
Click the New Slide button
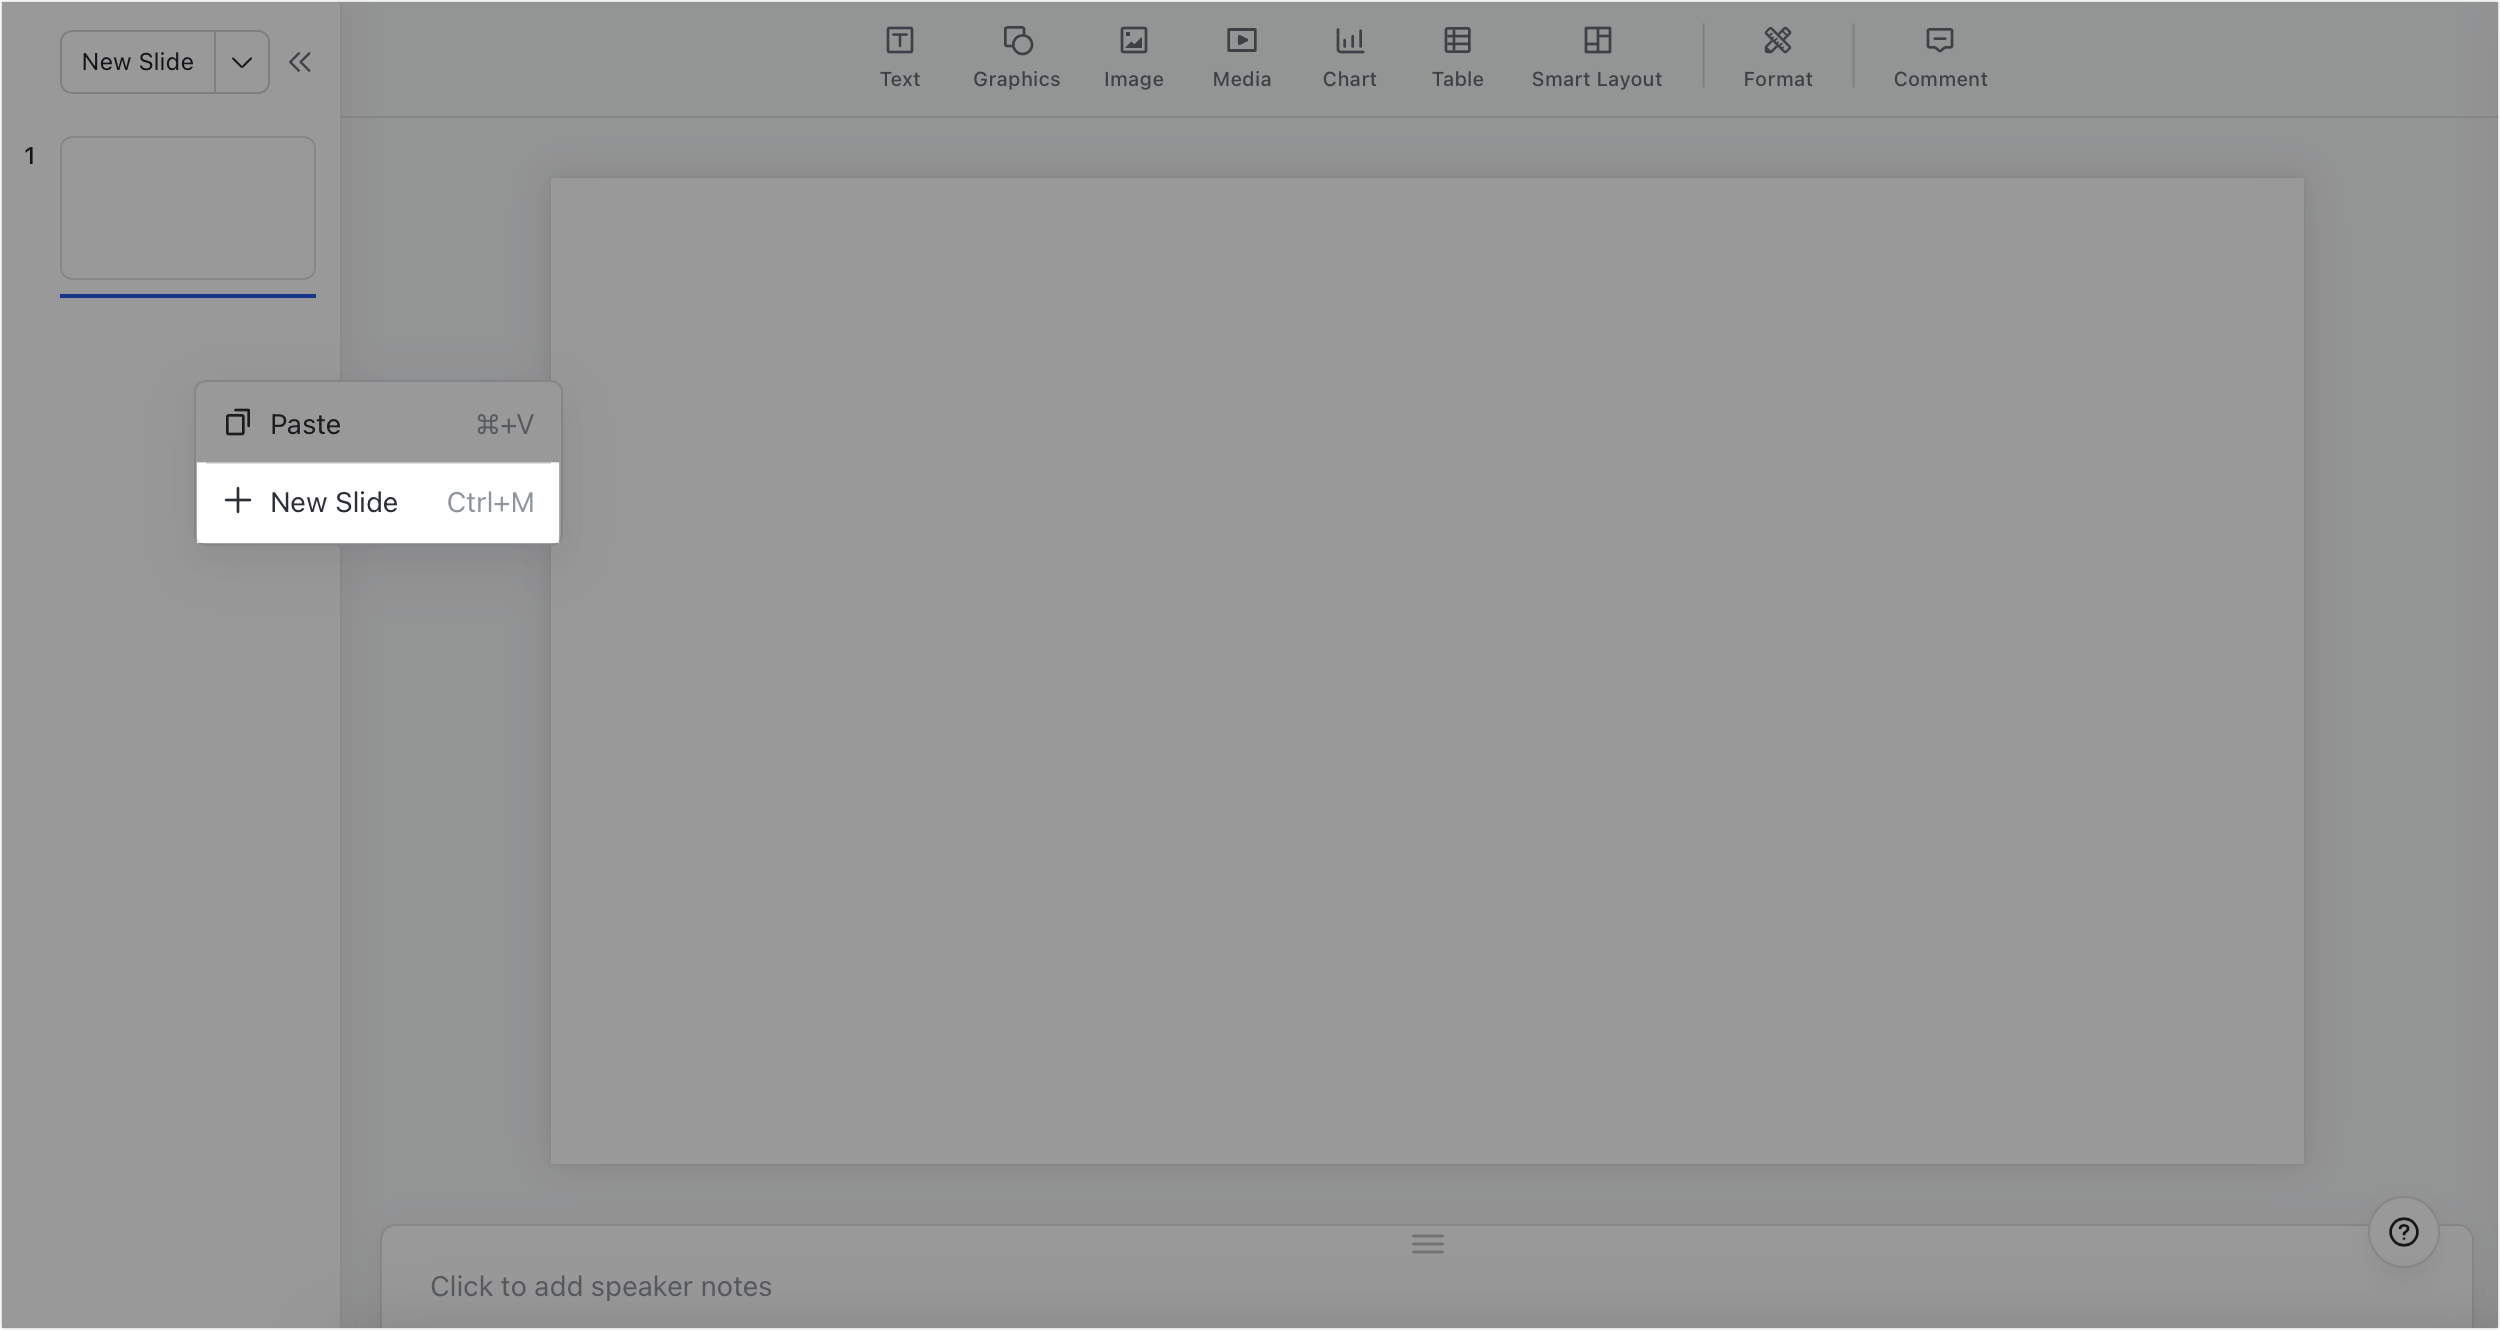[137, 62]
